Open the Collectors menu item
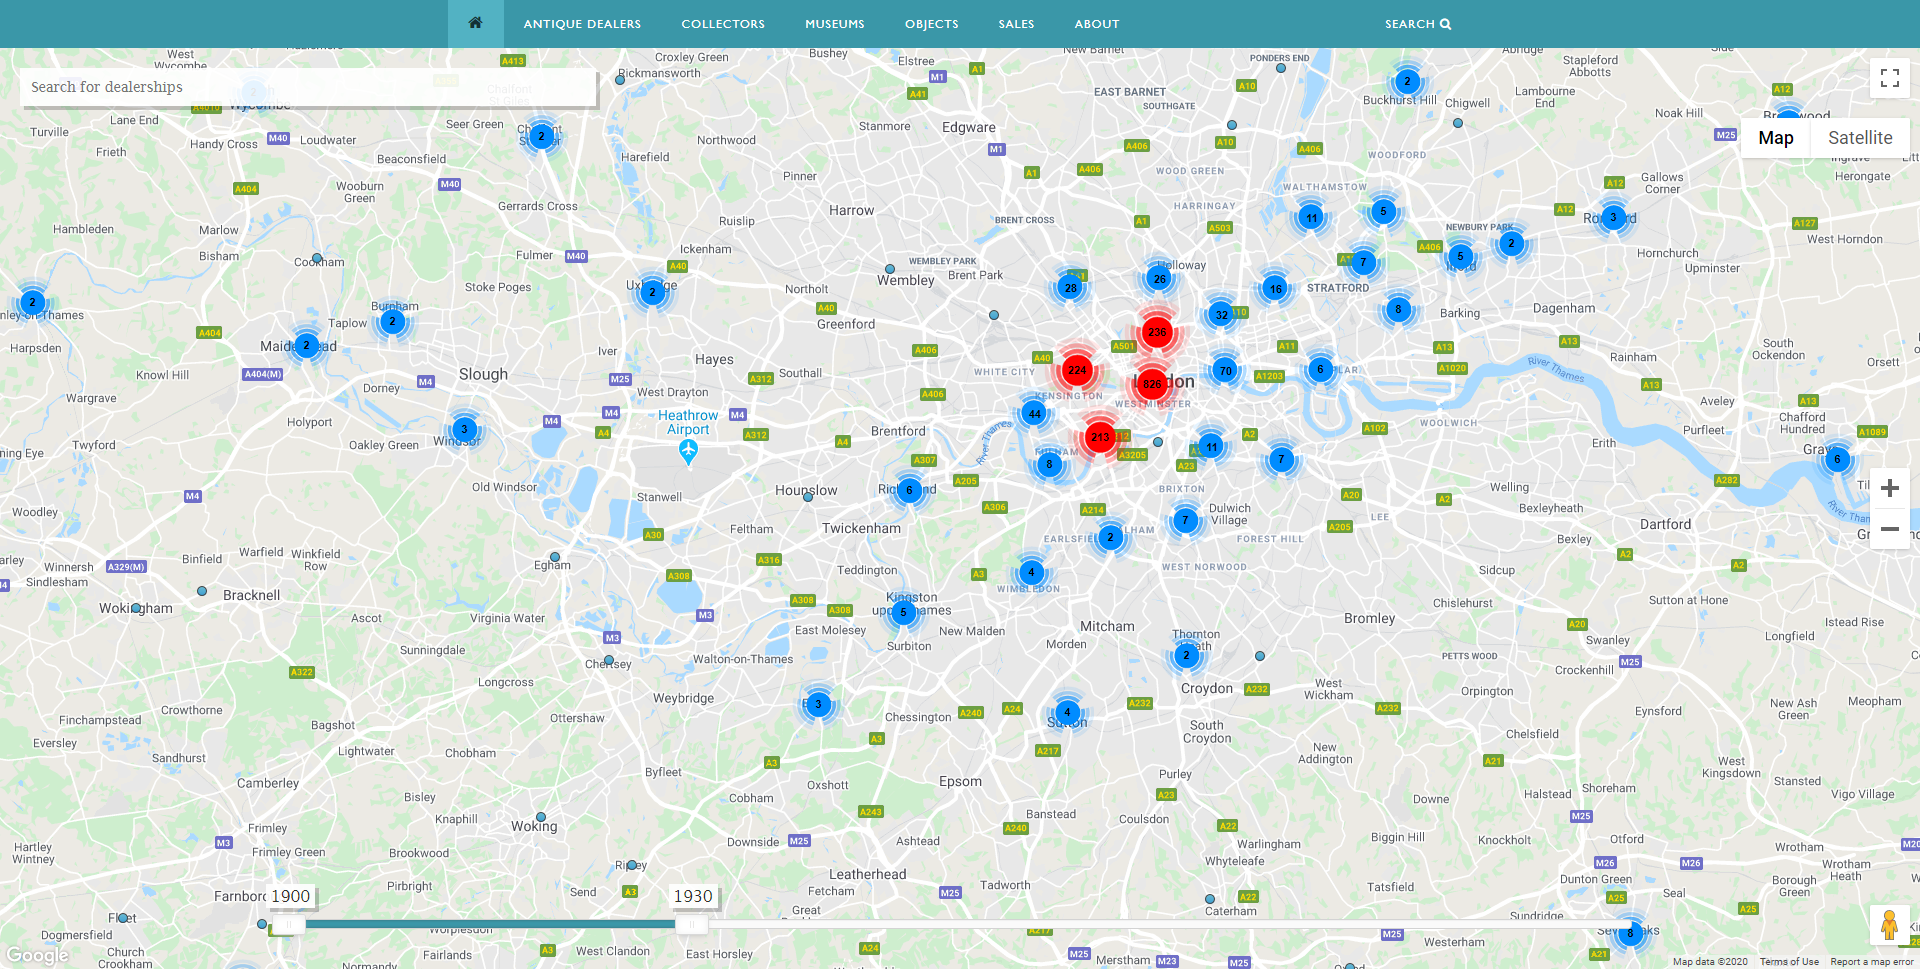Image resolution: width=1920 pixels, height=969 pixels. 723,24
